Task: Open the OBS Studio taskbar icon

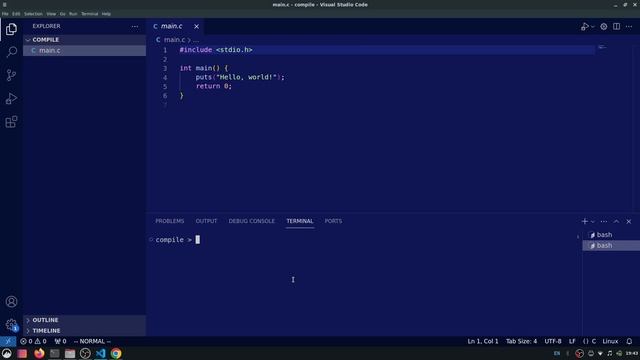Action: pos(85,353)
